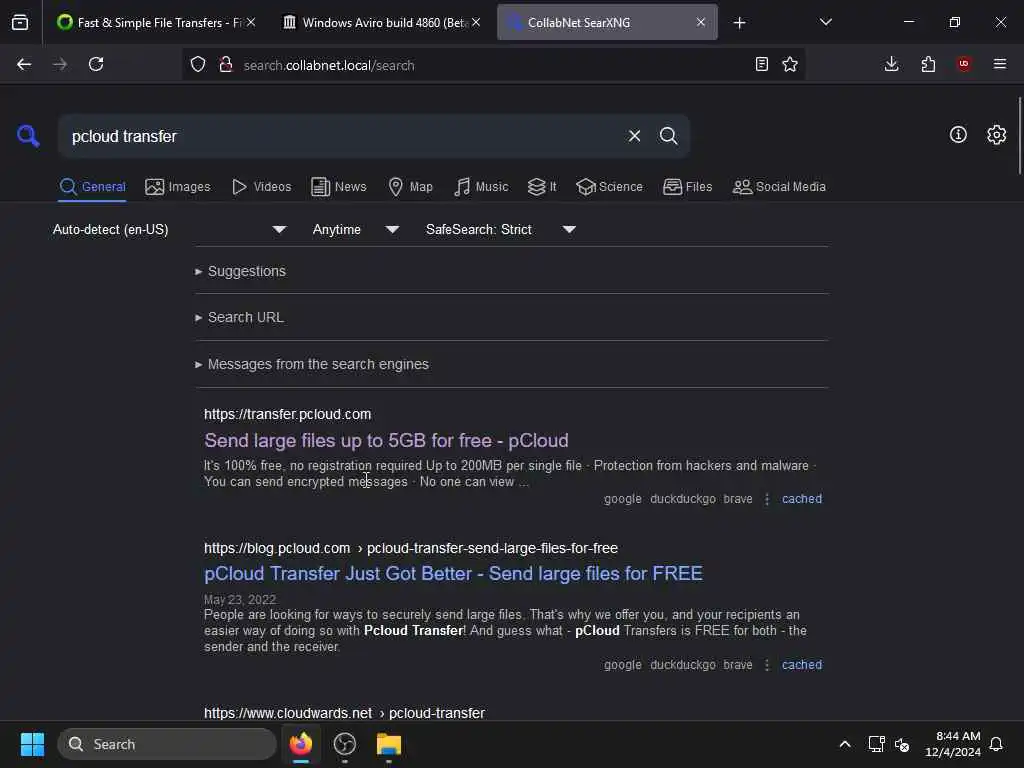Open the https://blog.pcloud.com URL breadcrumb
The width and height of the screenshot is (1024, 768).
coord(411,548)
